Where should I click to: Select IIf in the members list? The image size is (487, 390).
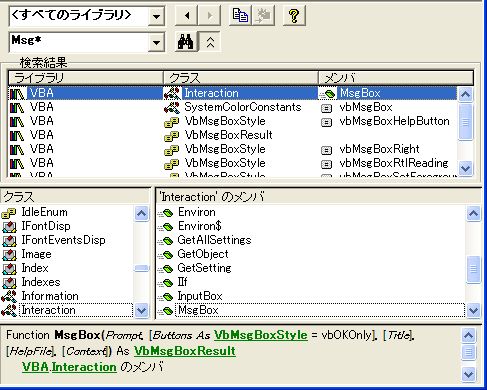[182, 282]
